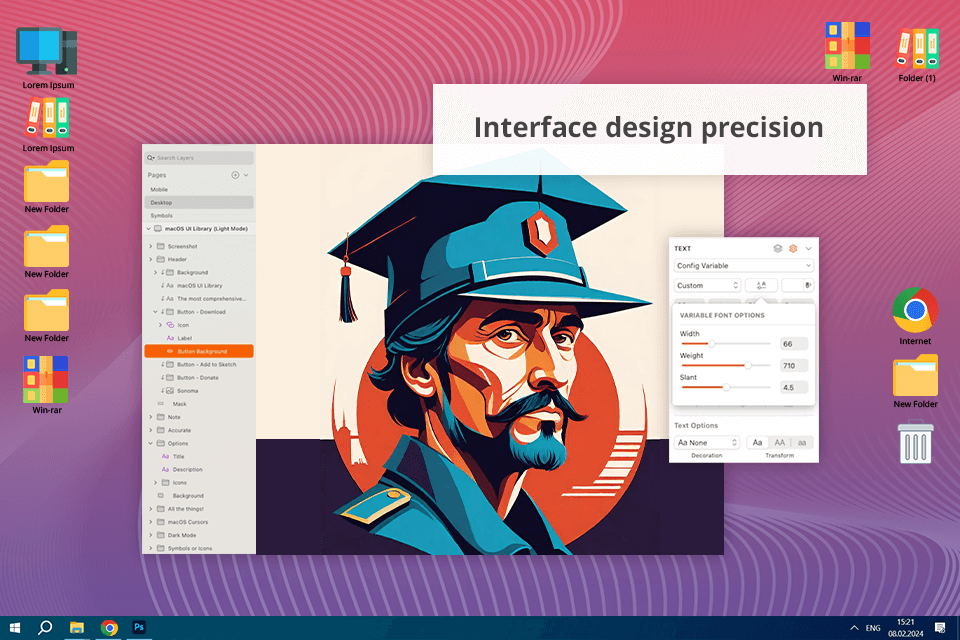Click the gray layers-stack icon in TEXT panel

coord(778,249)
